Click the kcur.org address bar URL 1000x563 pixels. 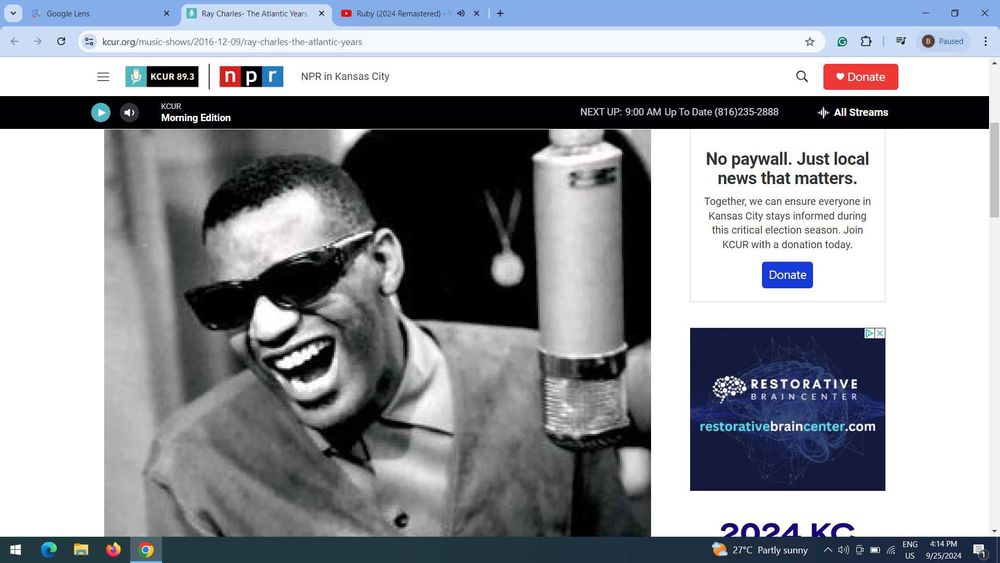click(x=232, y=41)
